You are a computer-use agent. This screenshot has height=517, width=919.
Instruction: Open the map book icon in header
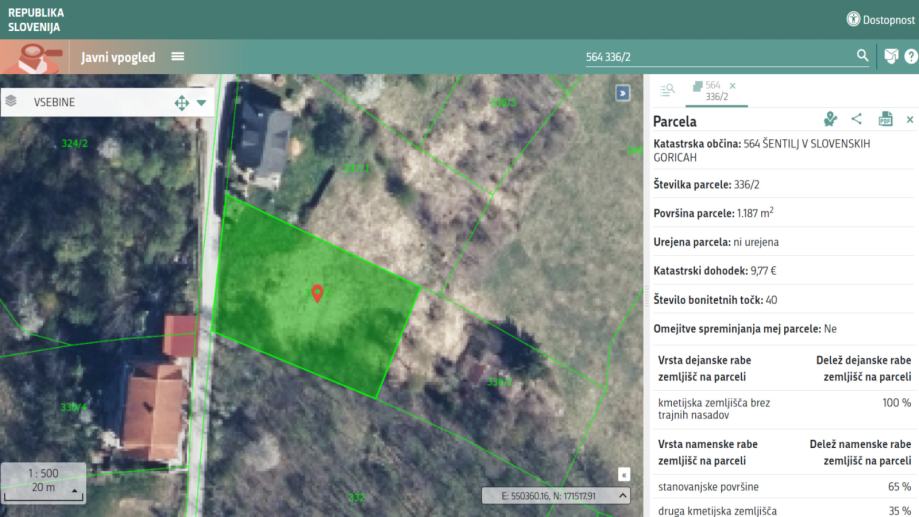891,56
